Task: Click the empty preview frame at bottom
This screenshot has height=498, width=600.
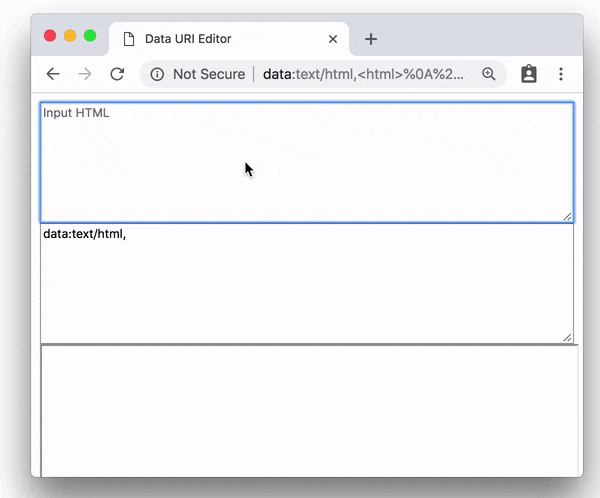Action: (310, 411)
